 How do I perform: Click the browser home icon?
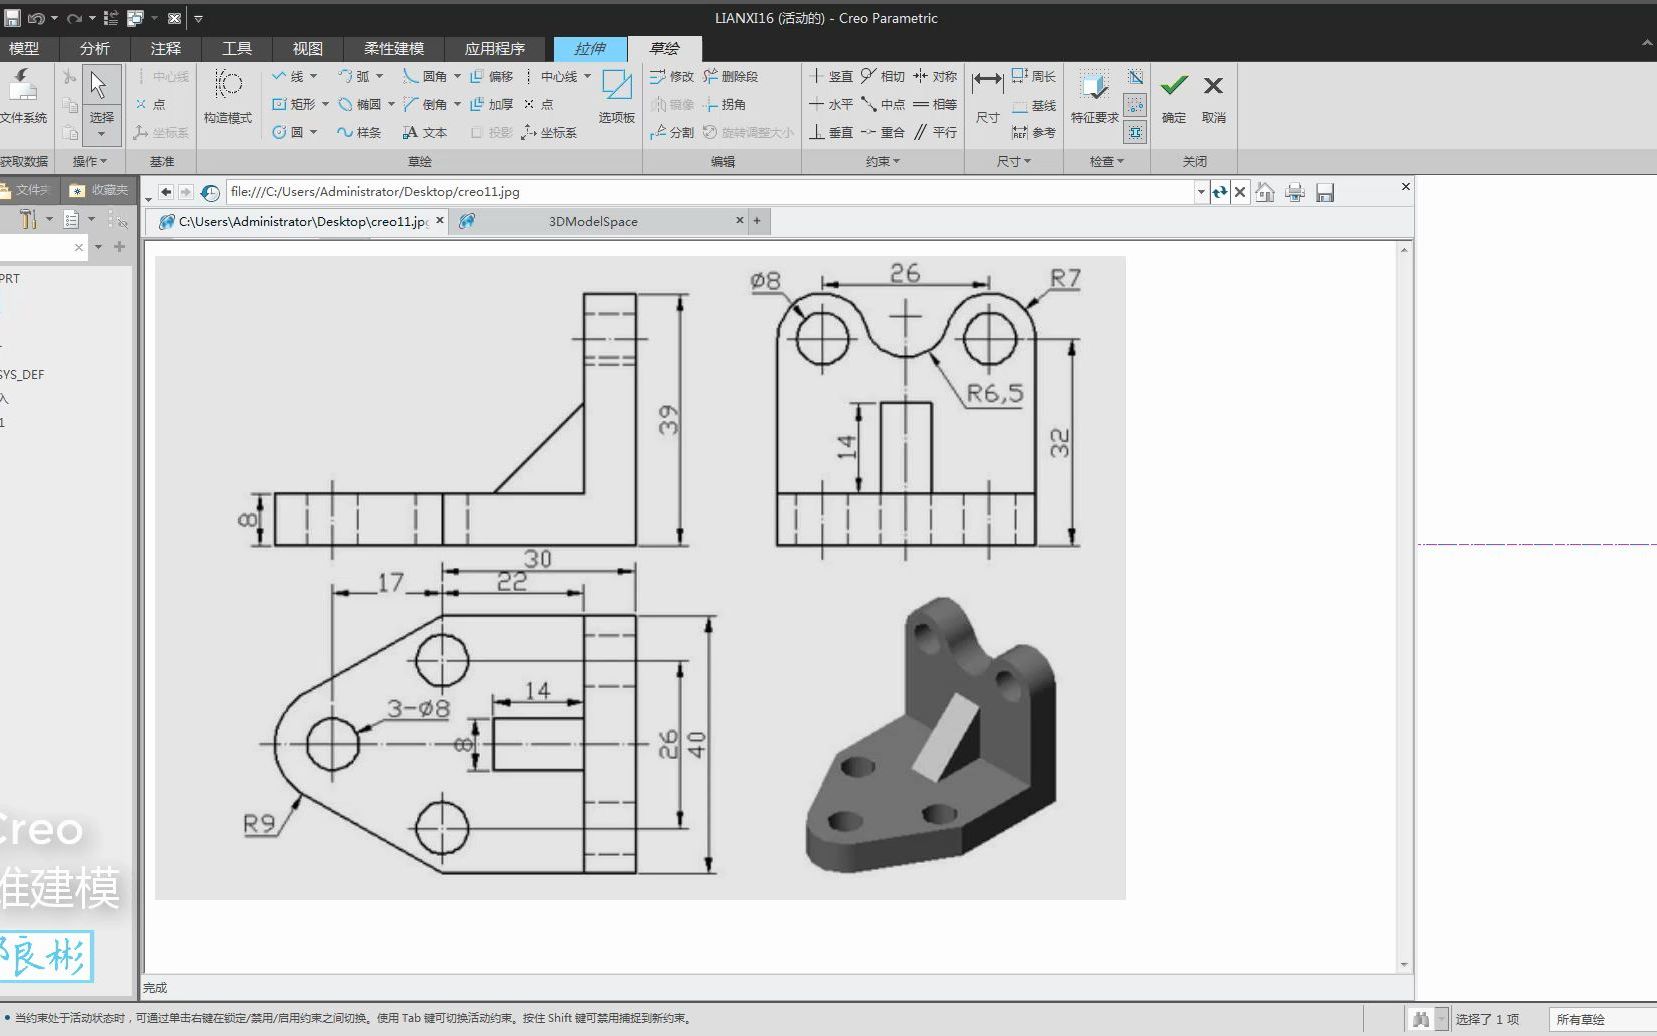pyautogui.click(x=1265, y=192)
